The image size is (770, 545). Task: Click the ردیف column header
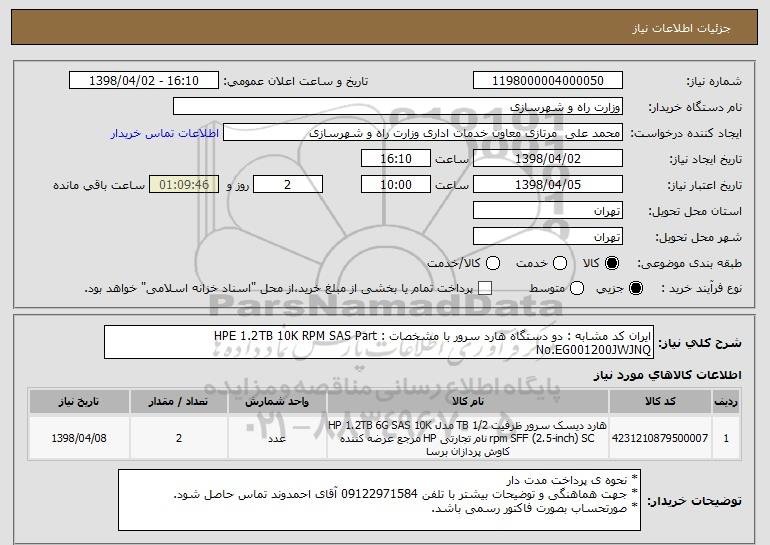[x=726, y=402]
